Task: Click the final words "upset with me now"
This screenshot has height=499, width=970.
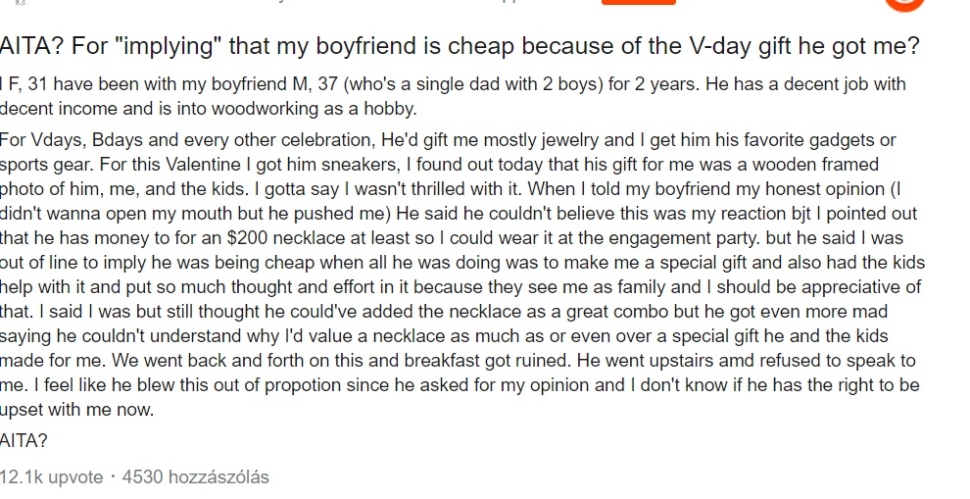Action: pyautogui.click(x=77, y=410)
